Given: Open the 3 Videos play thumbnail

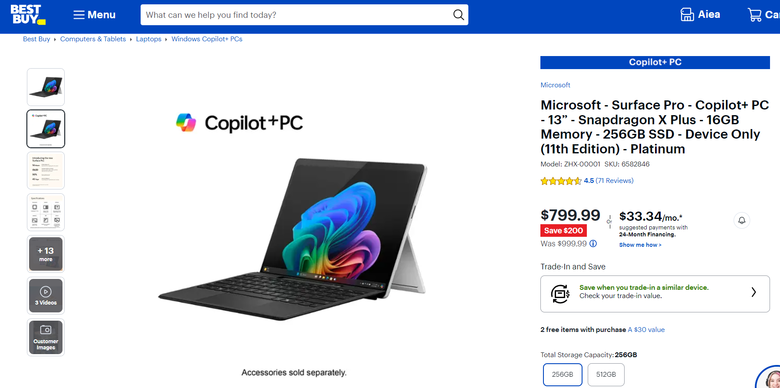Looking at the screenshot, I should tap(46, 295).
